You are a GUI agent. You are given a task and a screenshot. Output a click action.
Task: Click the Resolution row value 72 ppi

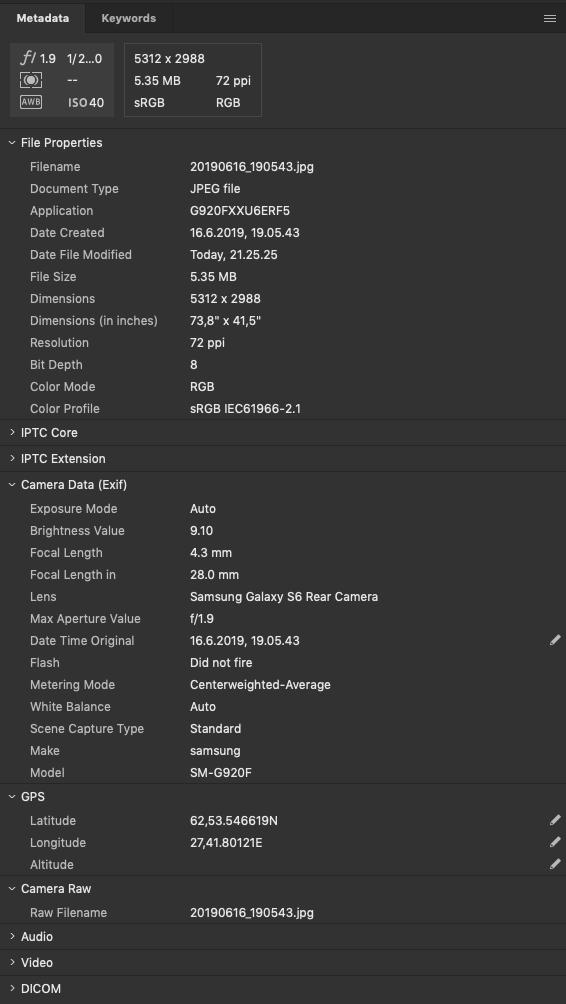(x=207, y=343)
